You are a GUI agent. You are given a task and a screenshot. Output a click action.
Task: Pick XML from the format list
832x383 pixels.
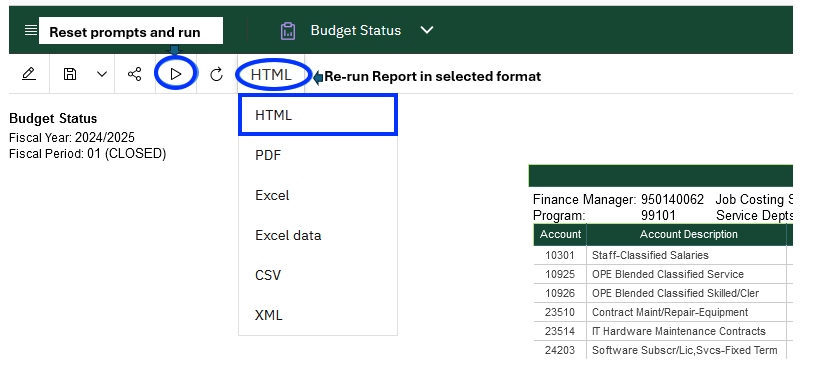318,315
